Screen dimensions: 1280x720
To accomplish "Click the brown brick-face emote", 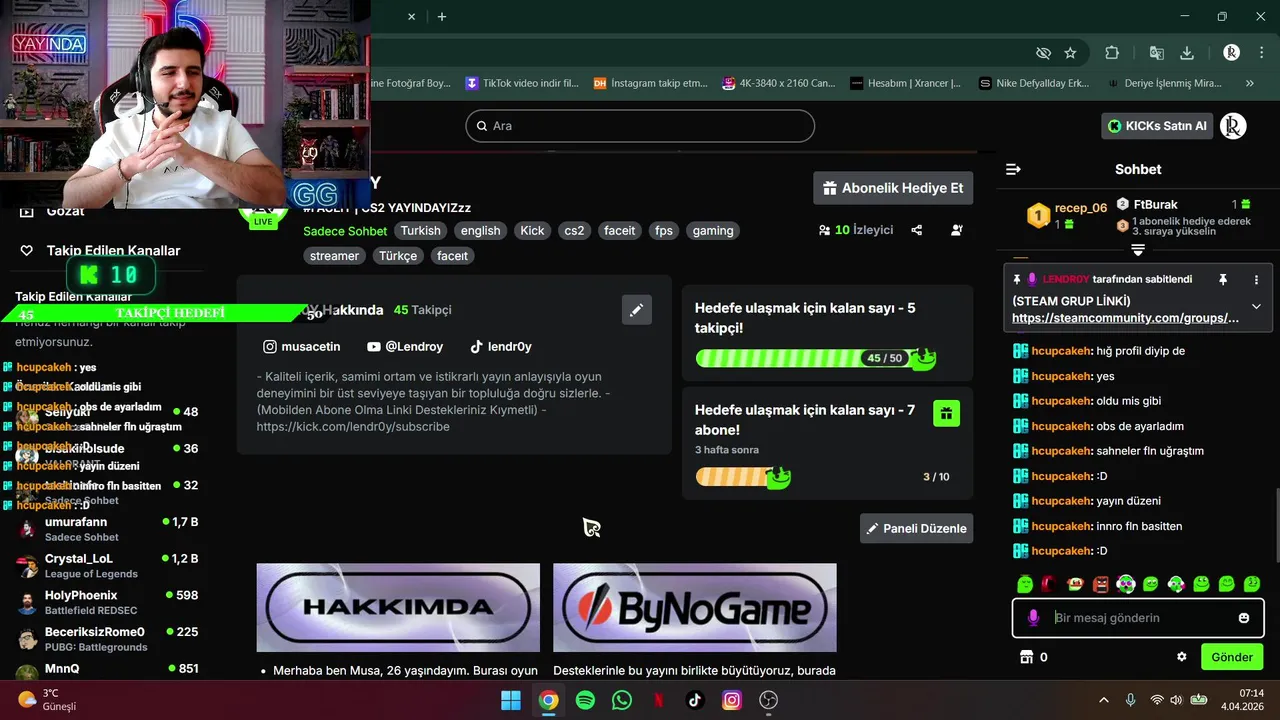I will click(1100, 584).
